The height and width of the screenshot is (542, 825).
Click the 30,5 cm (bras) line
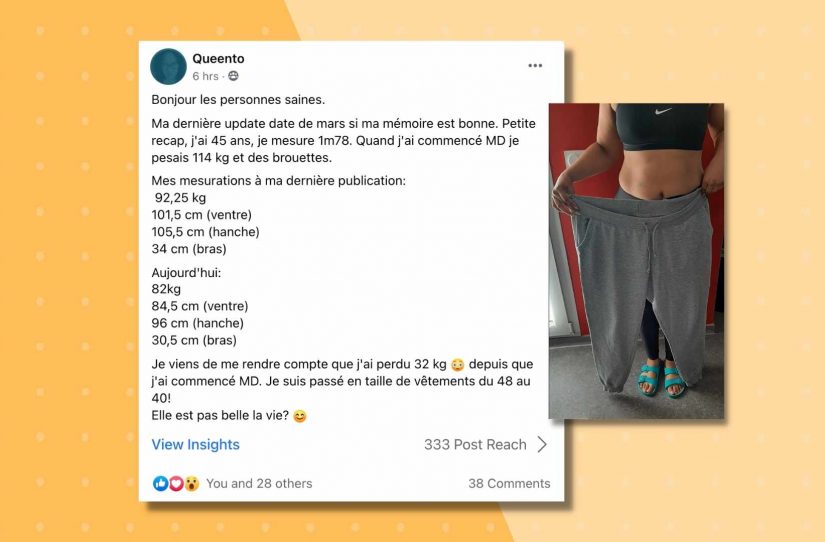(194, 340)
